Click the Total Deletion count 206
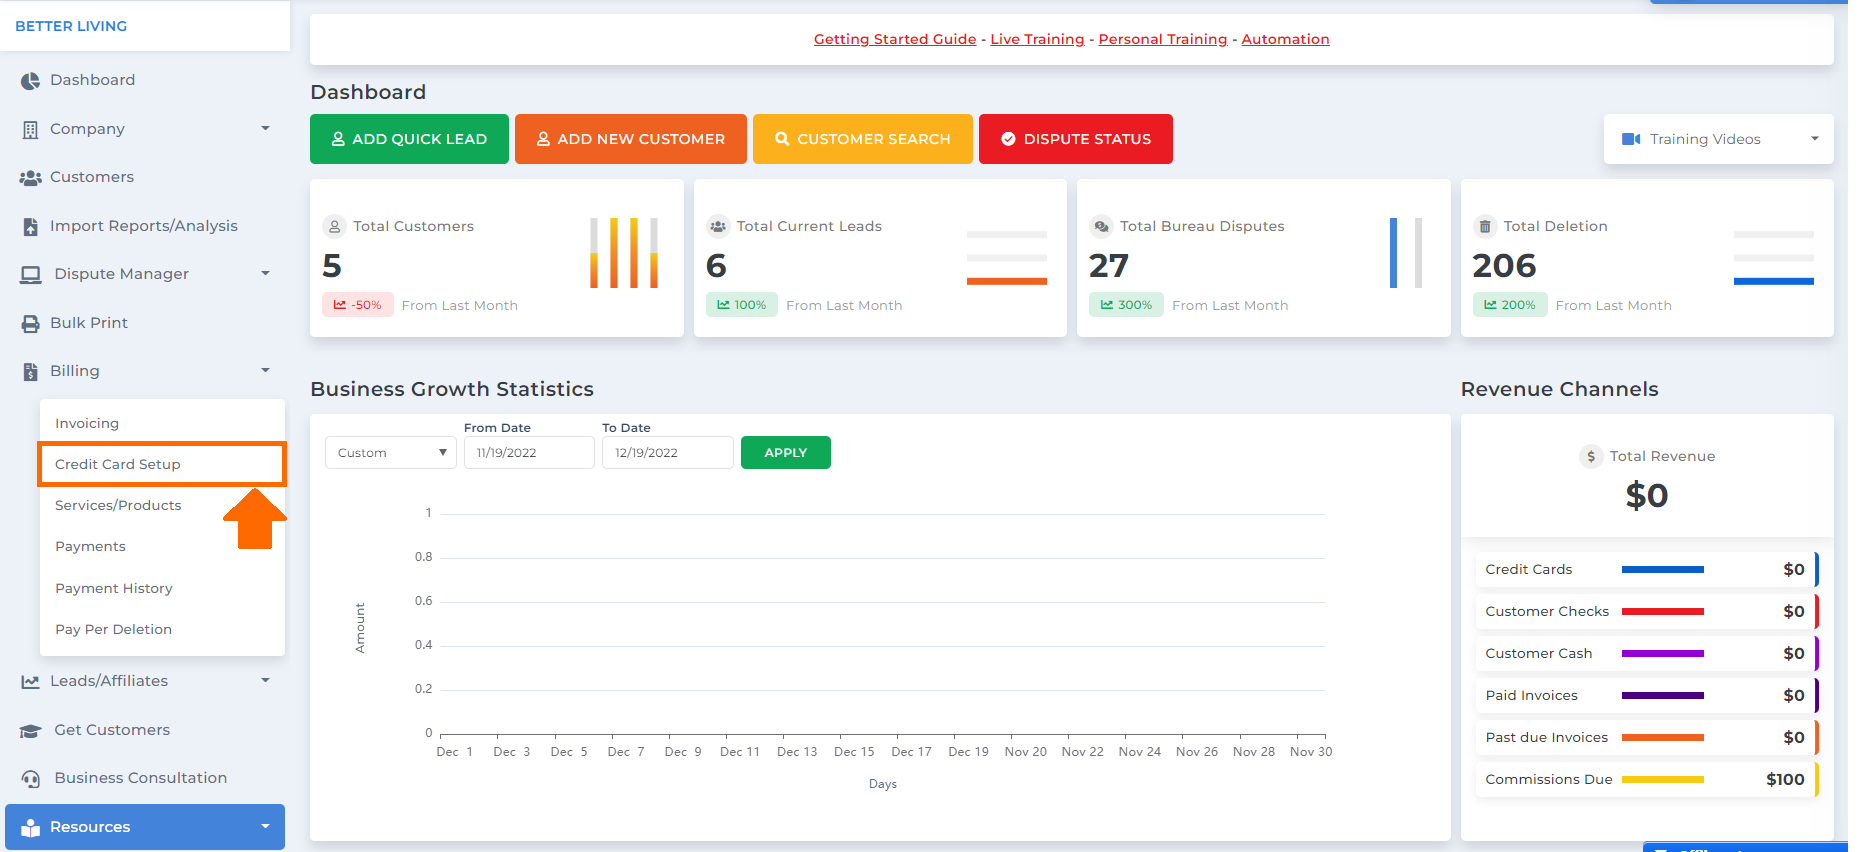The width and height of the screenshot is (1862, 852). tap(1504, 266)
